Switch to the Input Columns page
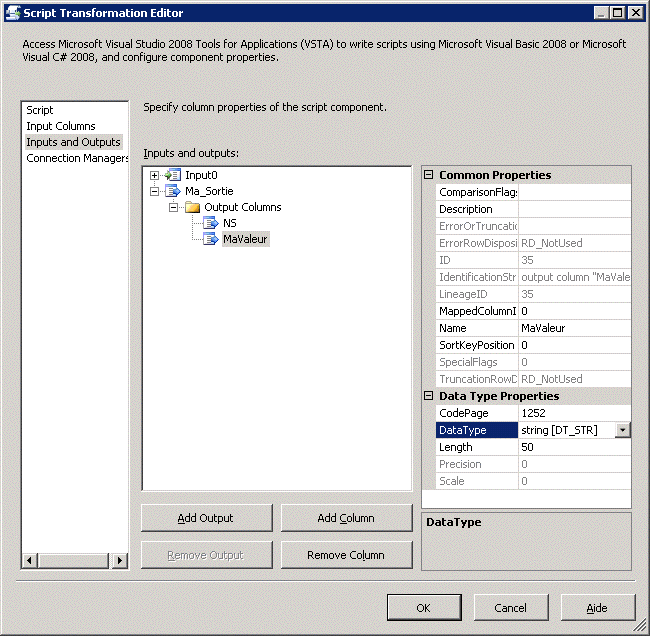The image size is (650, 636). tap(61, 126)
